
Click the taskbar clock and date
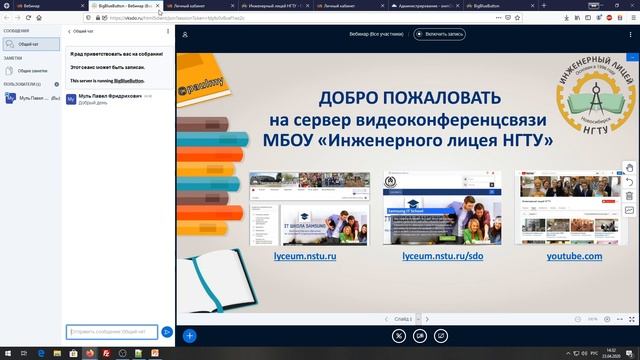(611, 353)
